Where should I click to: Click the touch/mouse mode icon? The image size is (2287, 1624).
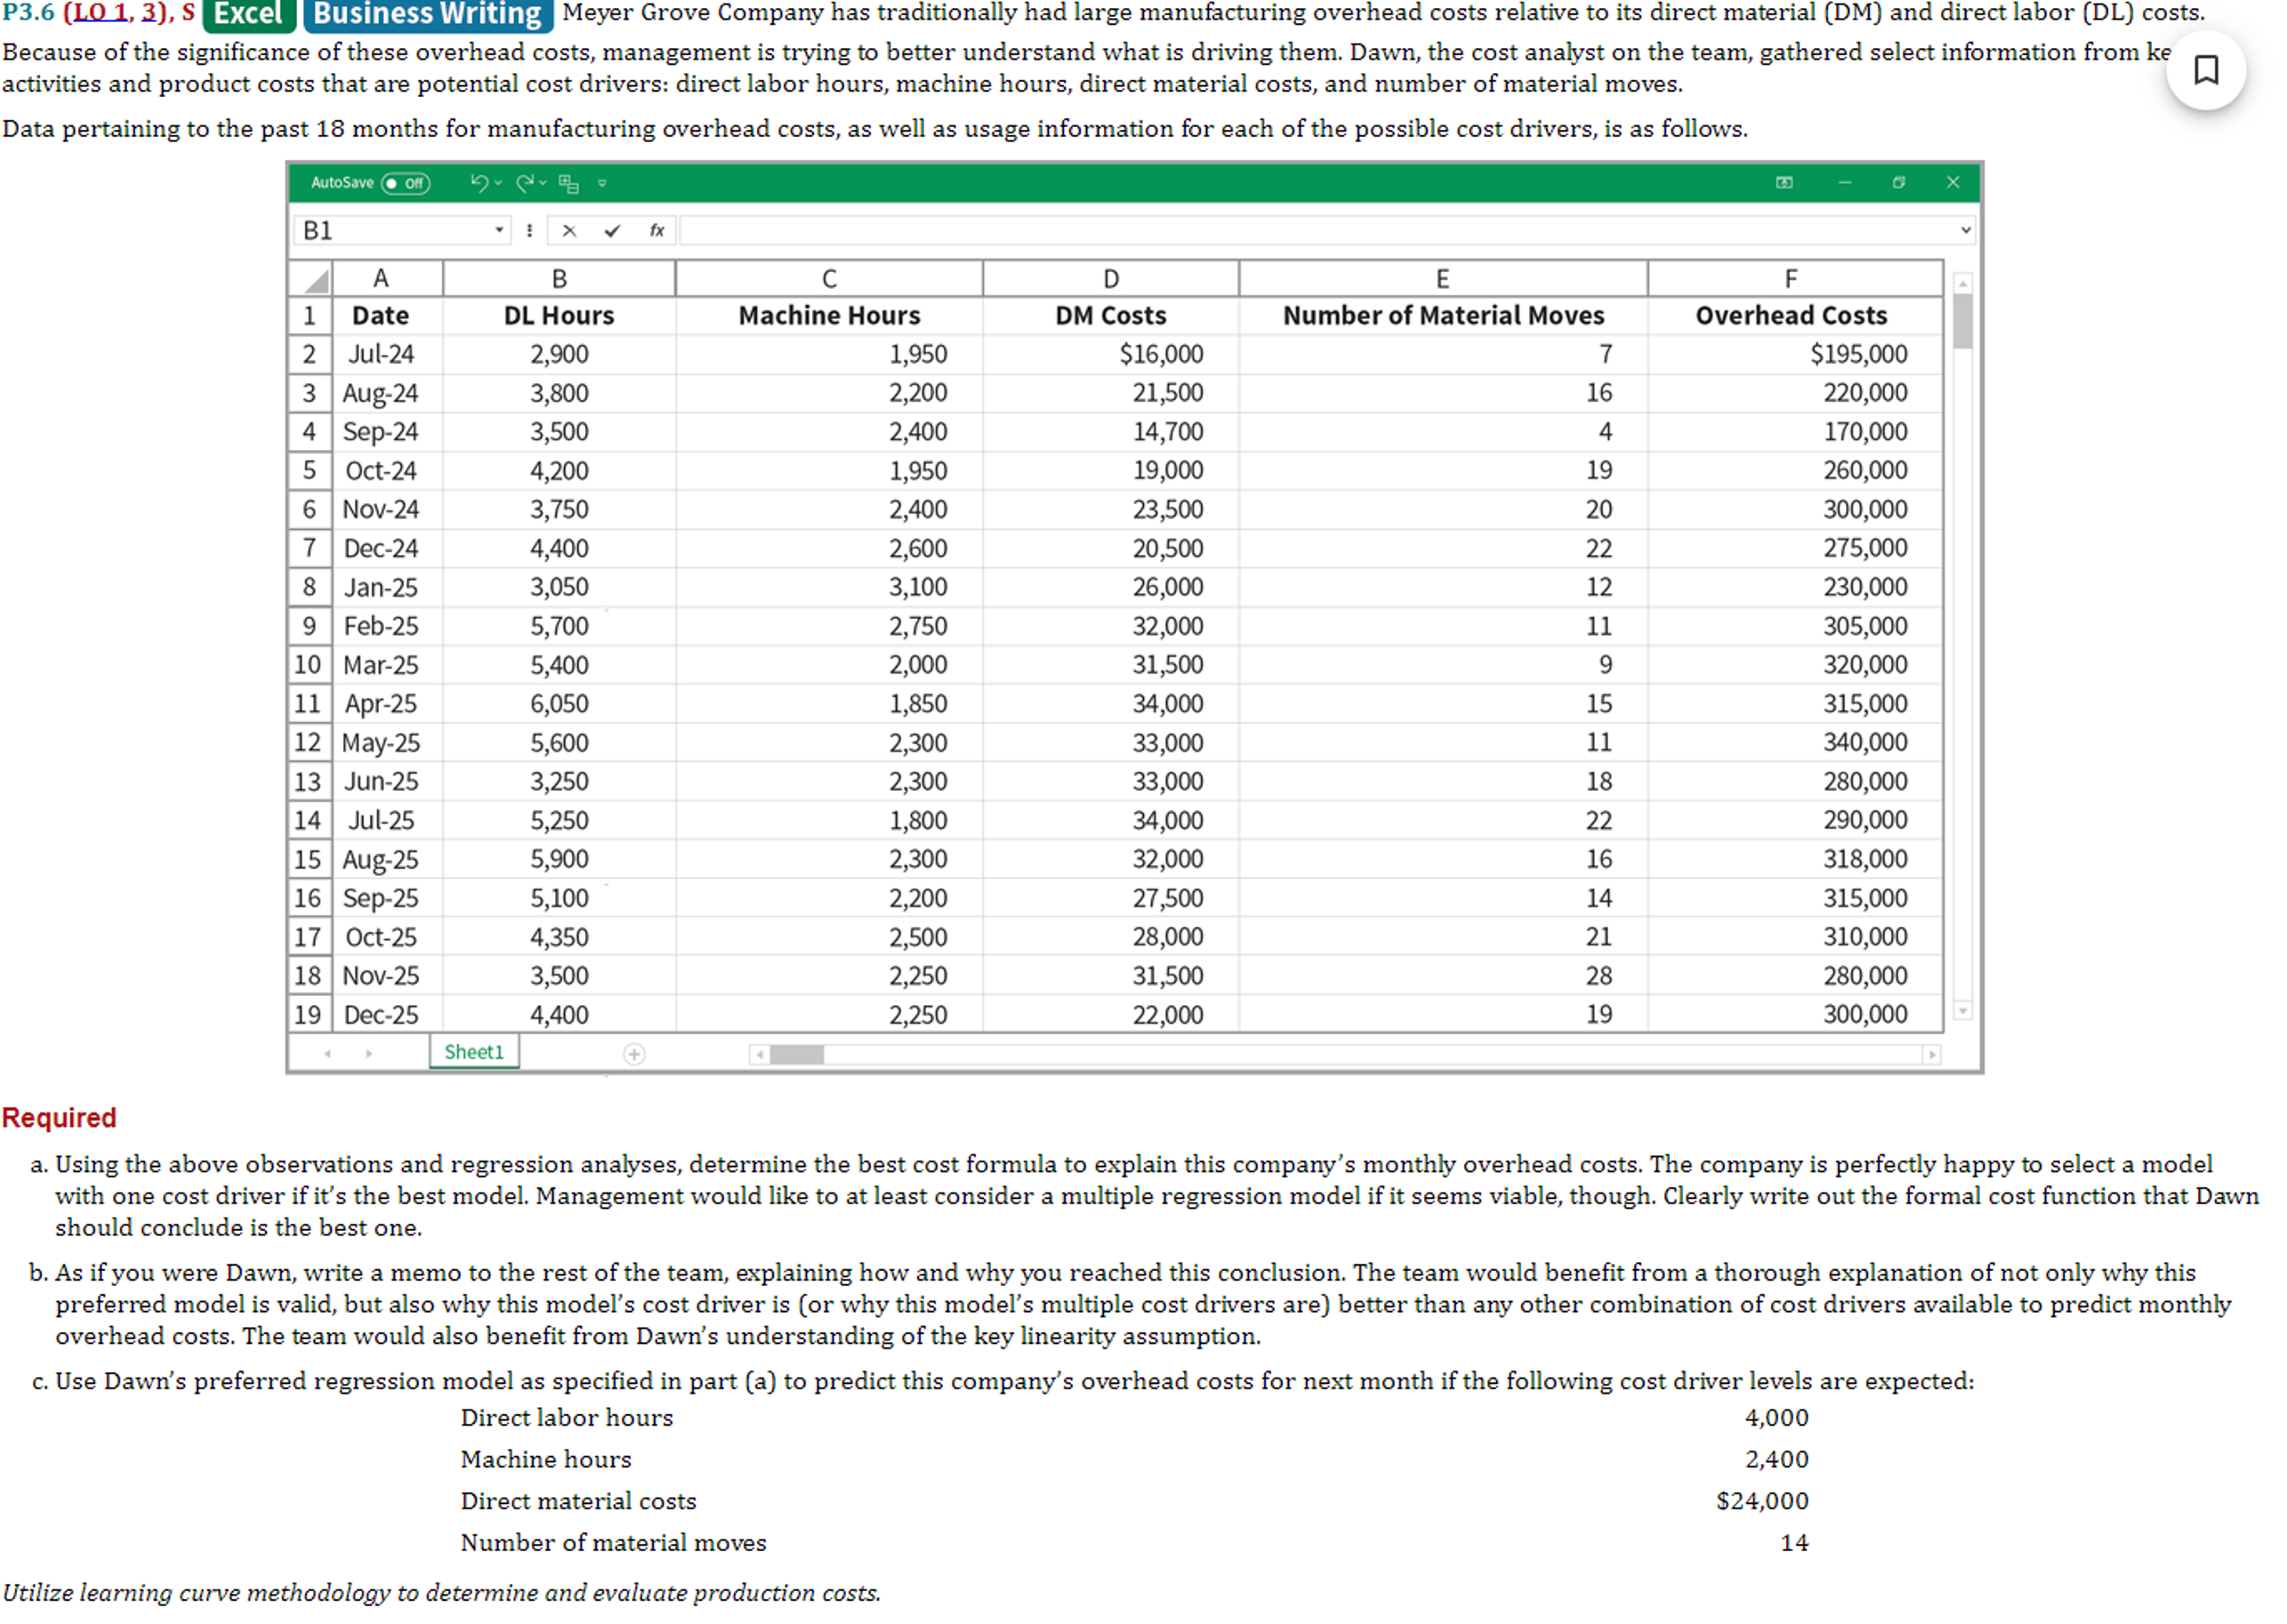(x=569, y=183)
